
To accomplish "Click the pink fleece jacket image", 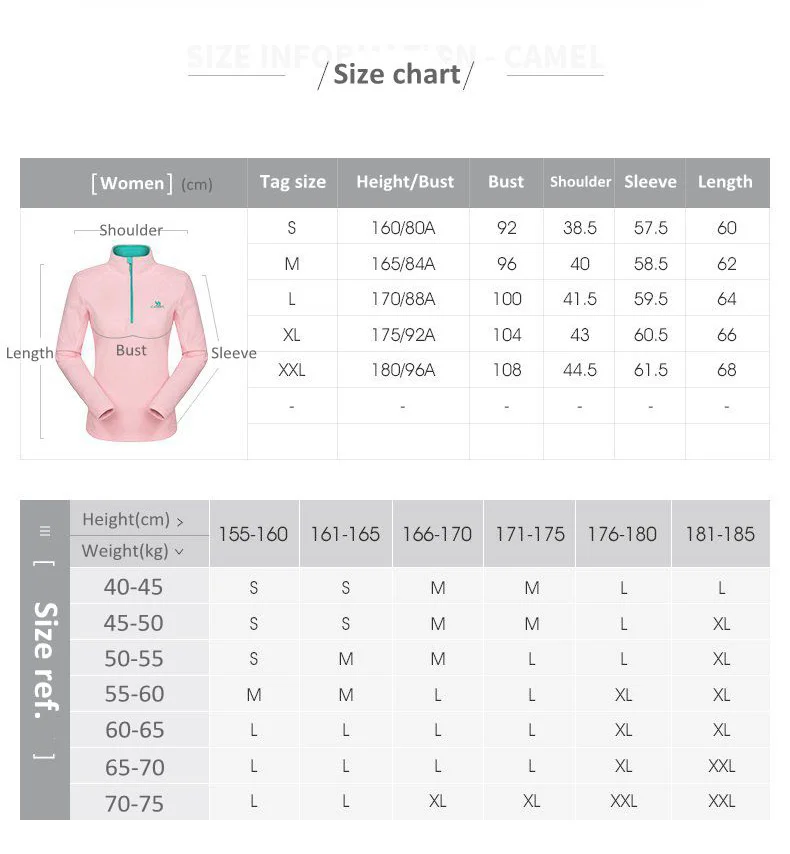I will pos(132,343).
